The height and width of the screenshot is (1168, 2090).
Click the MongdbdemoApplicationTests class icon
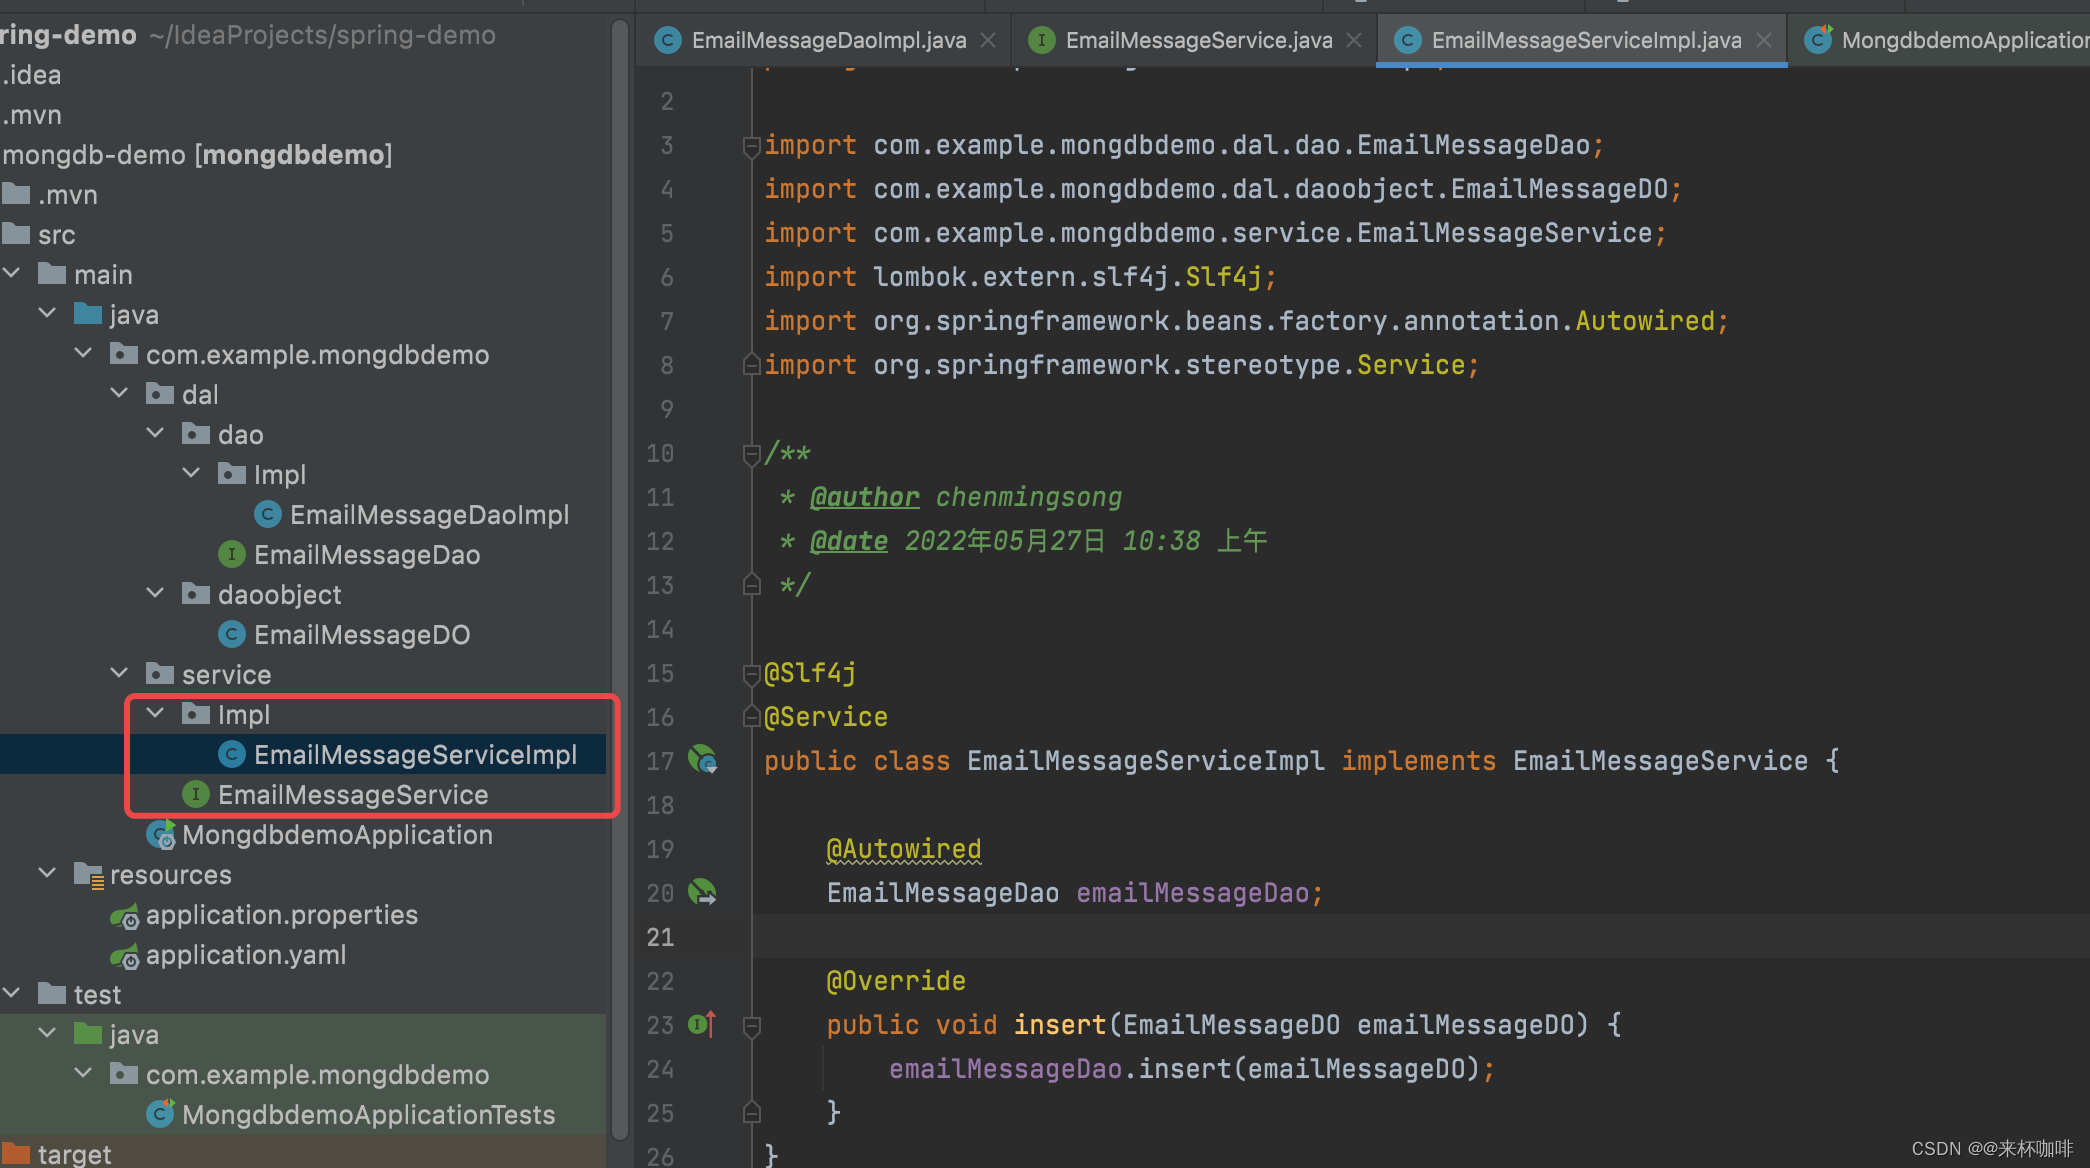point(160,1114)
